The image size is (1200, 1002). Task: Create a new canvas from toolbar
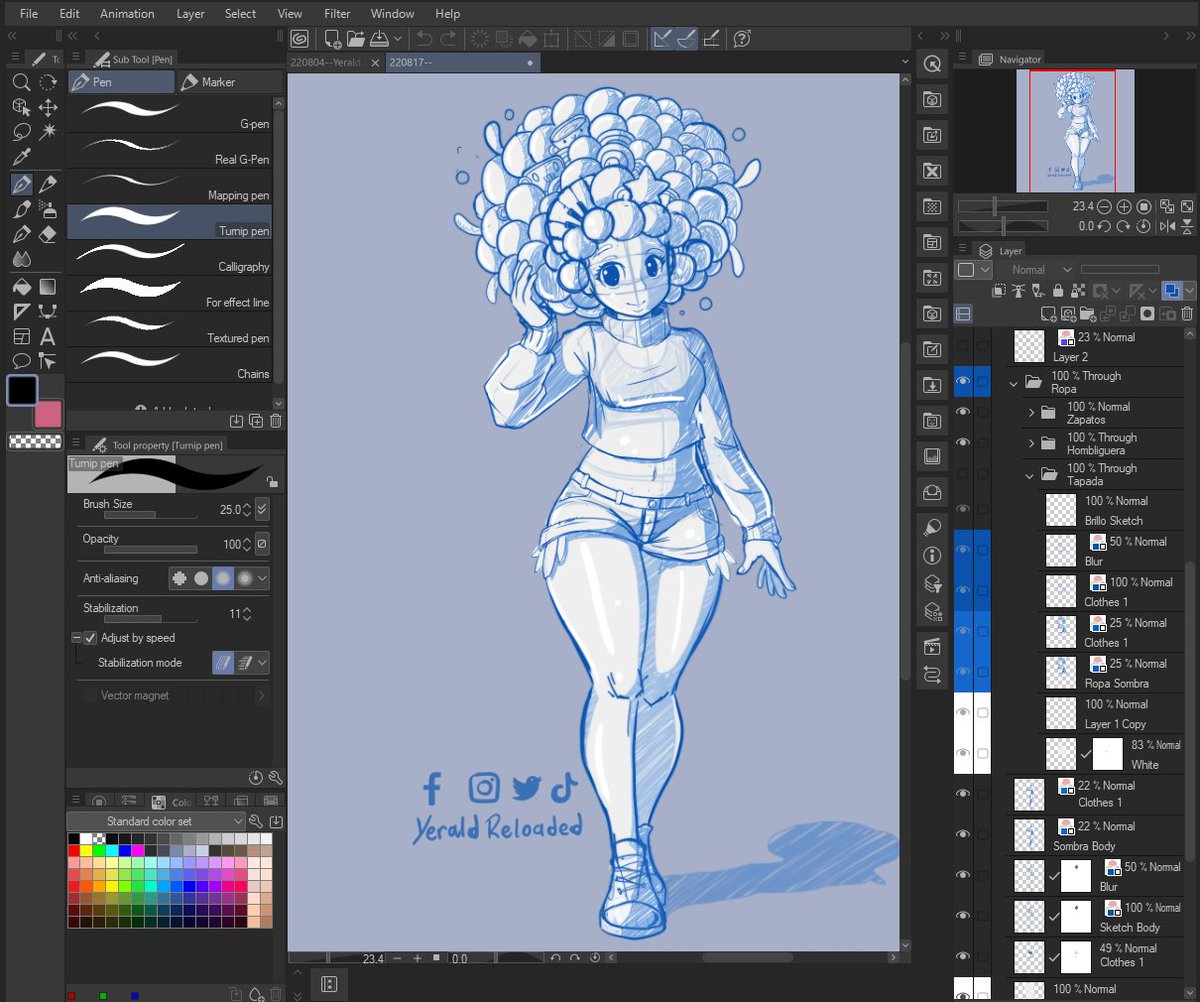pos(332,39)
